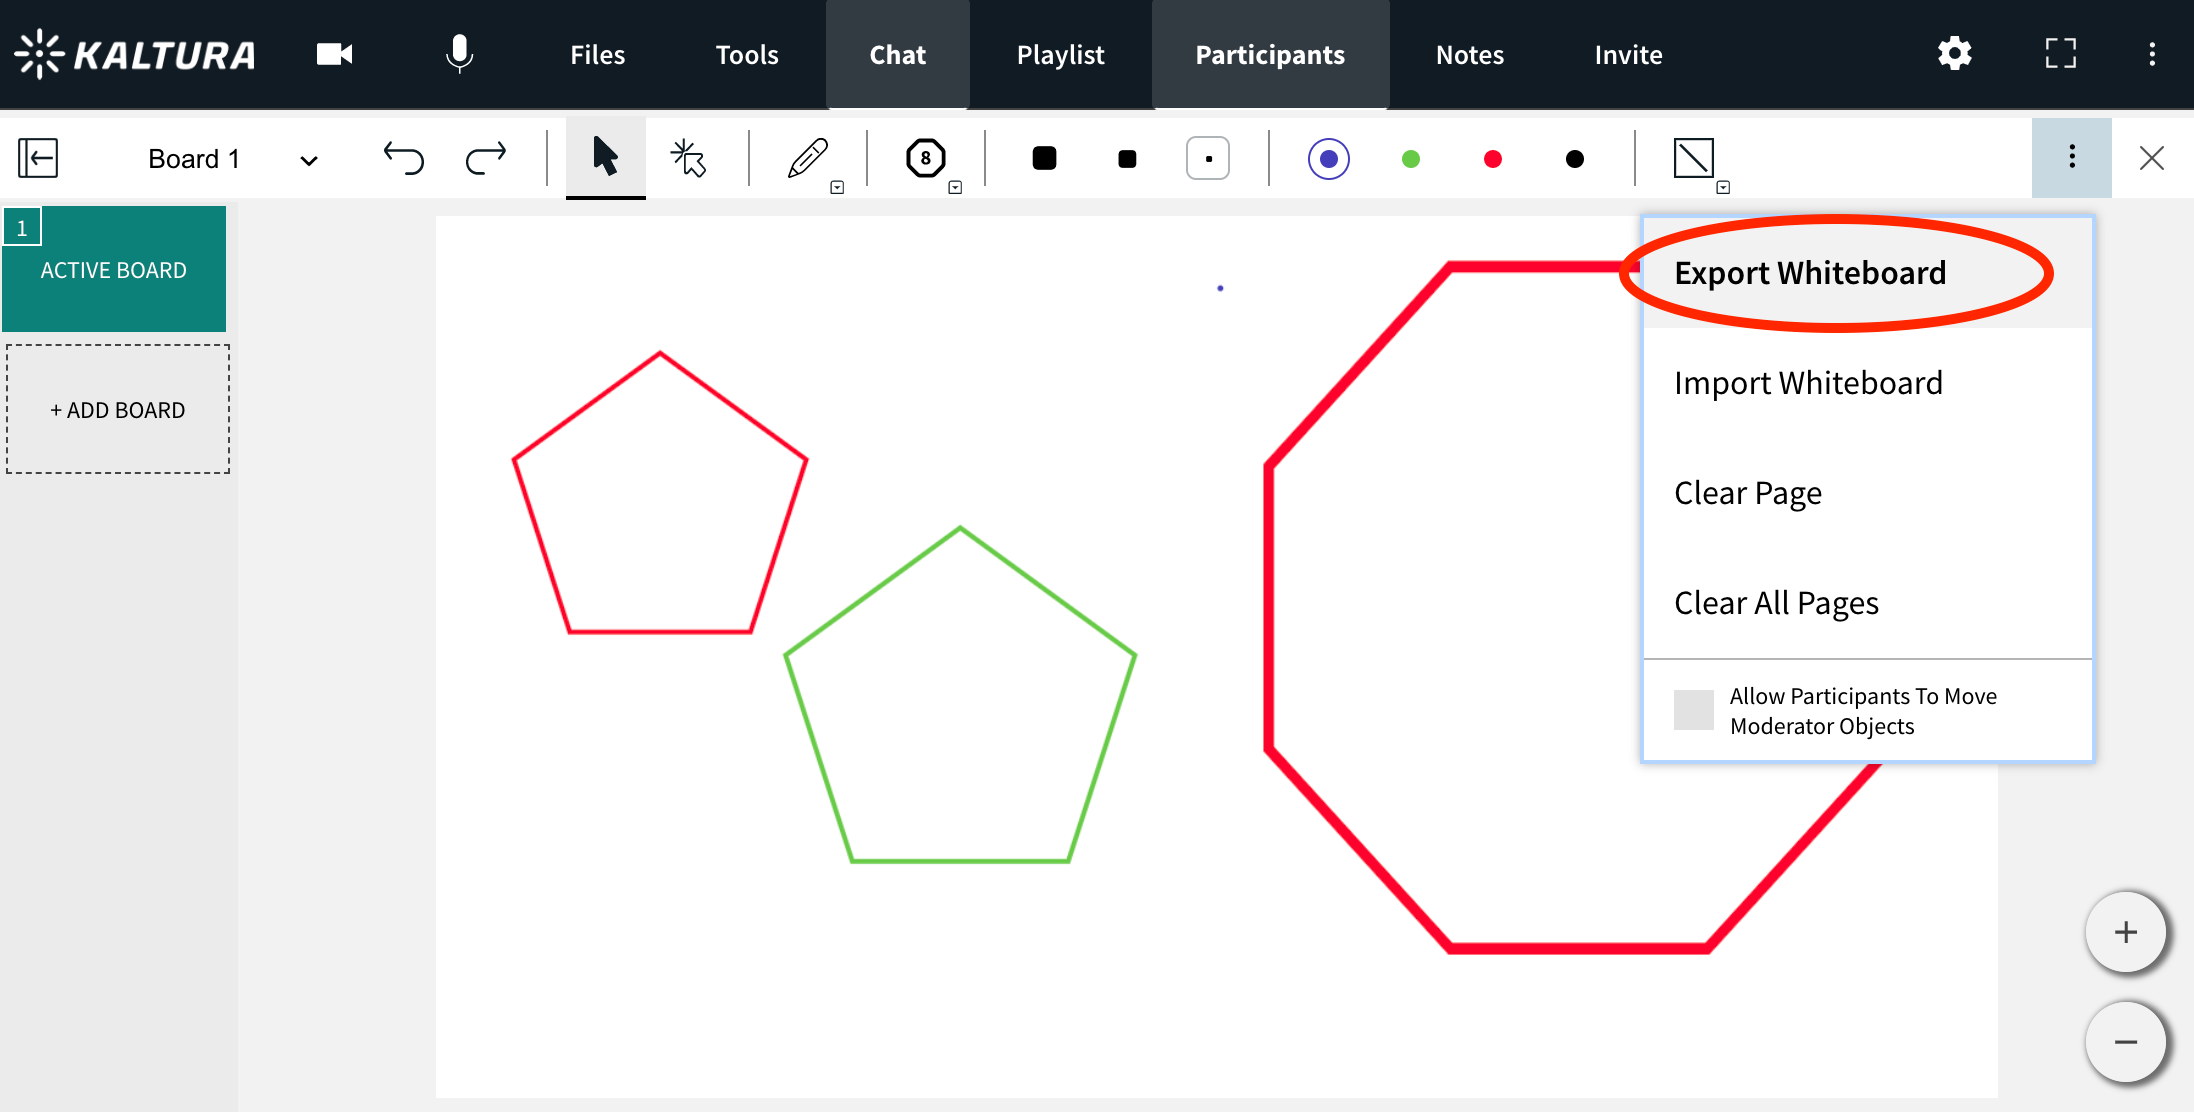
Task: Zoom in with the plus button
Action: pyautogui.click(x=2125, y=932)
